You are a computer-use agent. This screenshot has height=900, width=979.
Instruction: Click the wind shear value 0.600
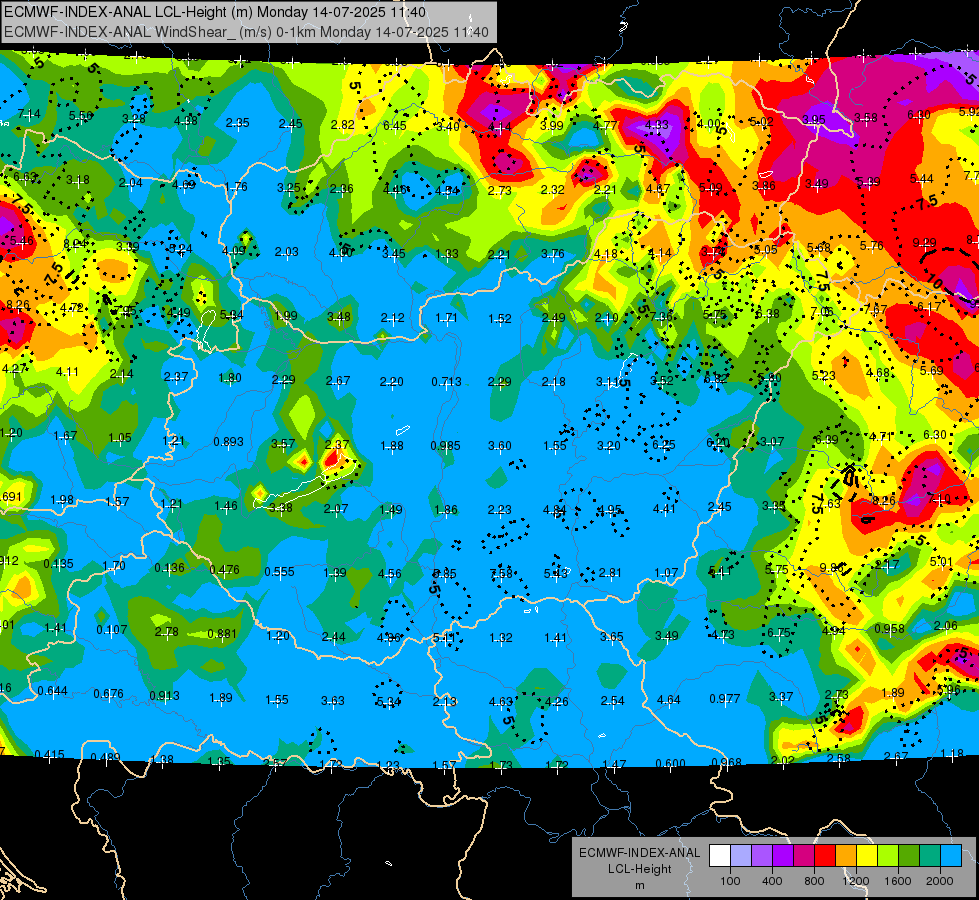point(671,763)
